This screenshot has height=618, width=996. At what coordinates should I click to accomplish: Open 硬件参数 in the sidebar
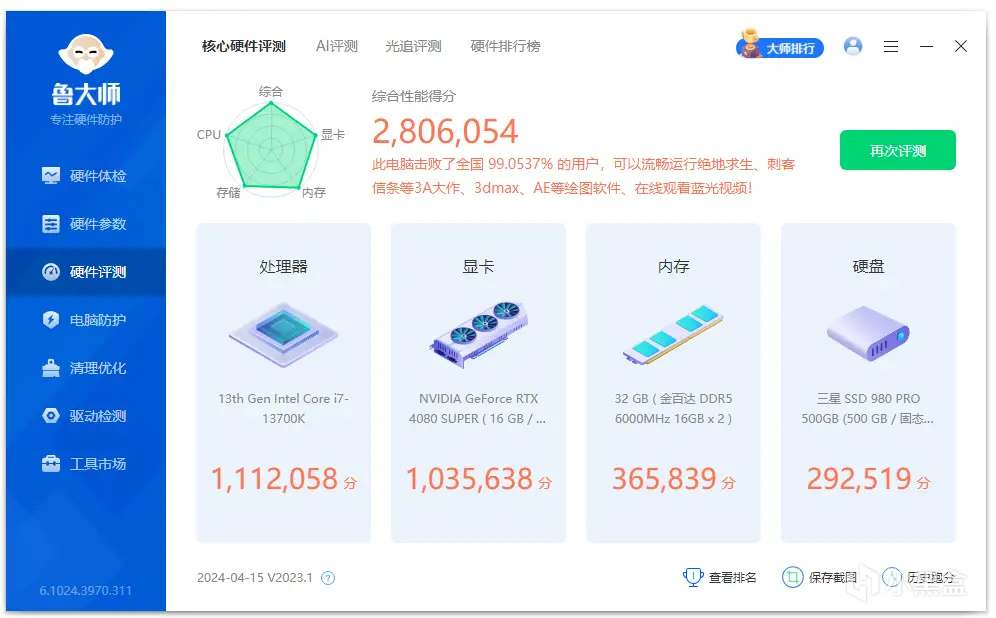point(86,224)
